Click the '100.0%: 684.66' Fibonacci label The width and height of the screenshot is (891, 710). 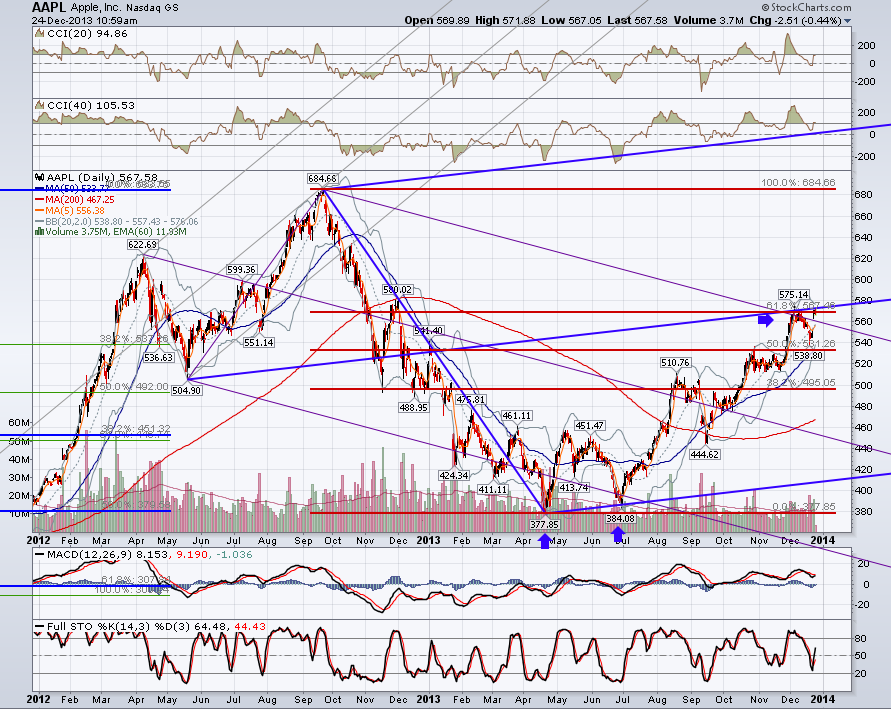coord(798,183)
